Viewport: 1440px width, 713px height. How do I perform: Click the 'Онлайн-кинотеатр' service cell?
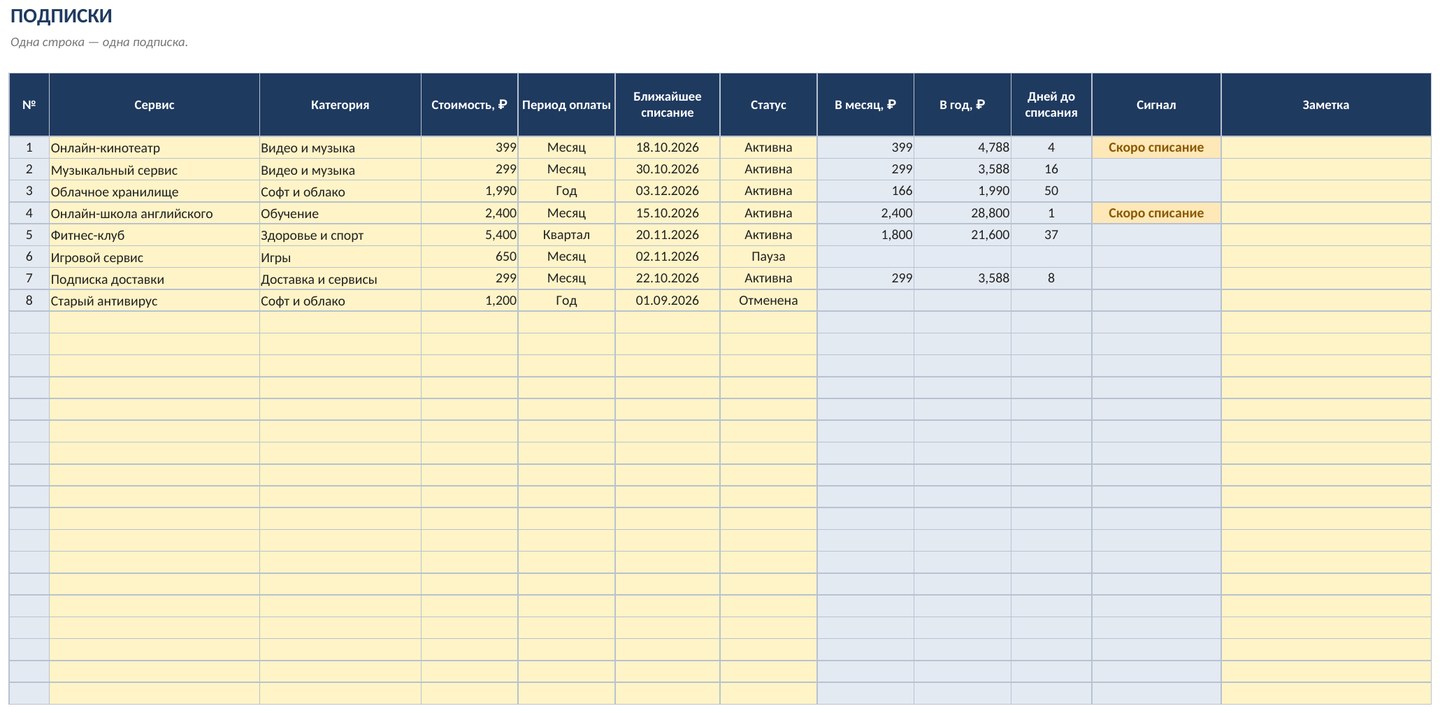click(154, 148)
